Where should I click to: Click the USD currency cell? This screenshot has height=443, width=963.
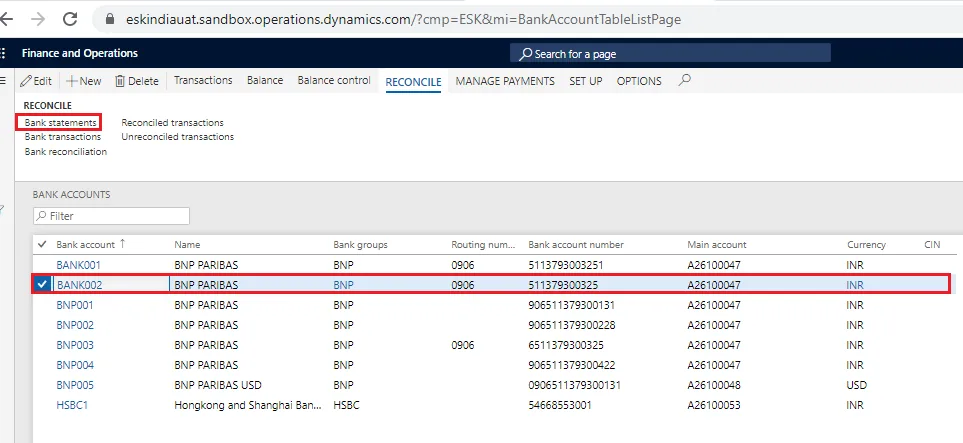(x=857, y=385)
